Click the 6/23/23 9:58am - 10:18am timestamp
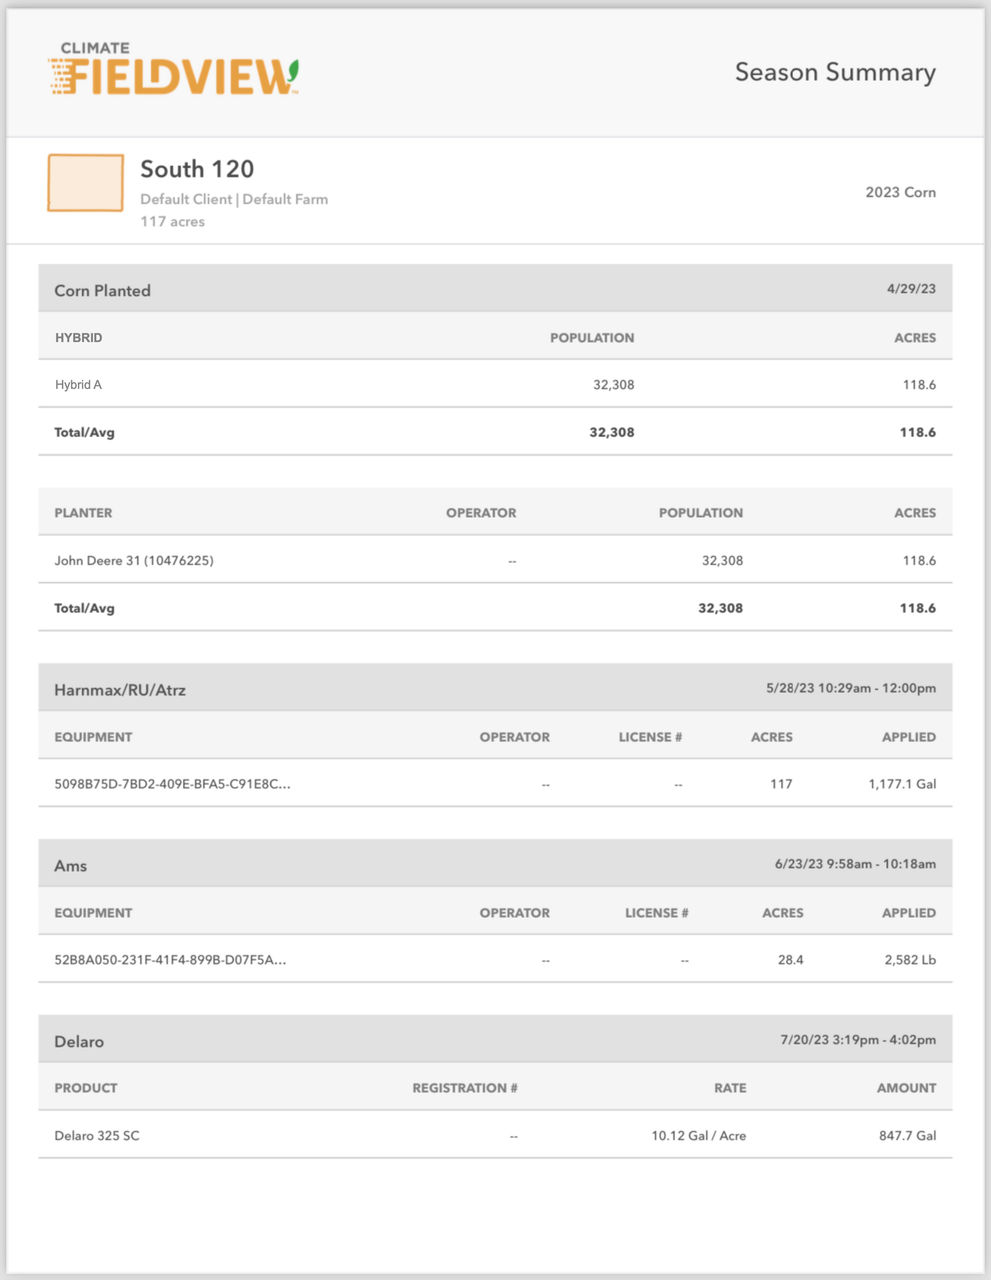Image resolution: width=991 pixels, height=1280 pixels. pyautogui.click(x=855, y=864)
